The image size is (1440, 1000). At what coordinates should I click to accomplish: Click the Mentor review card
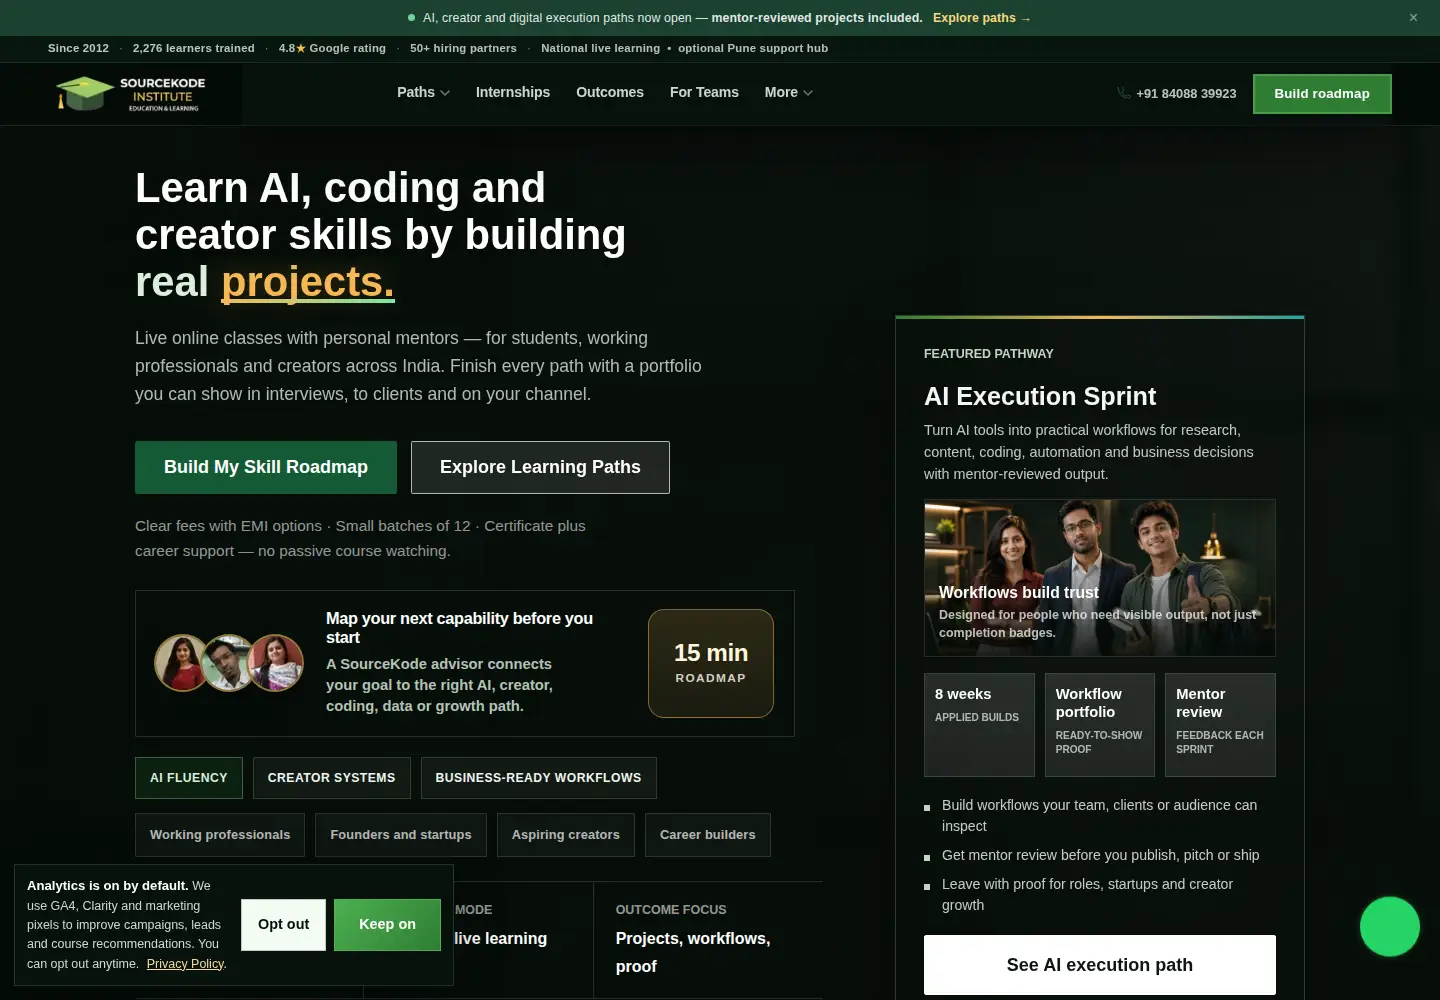pos(1220,725)
